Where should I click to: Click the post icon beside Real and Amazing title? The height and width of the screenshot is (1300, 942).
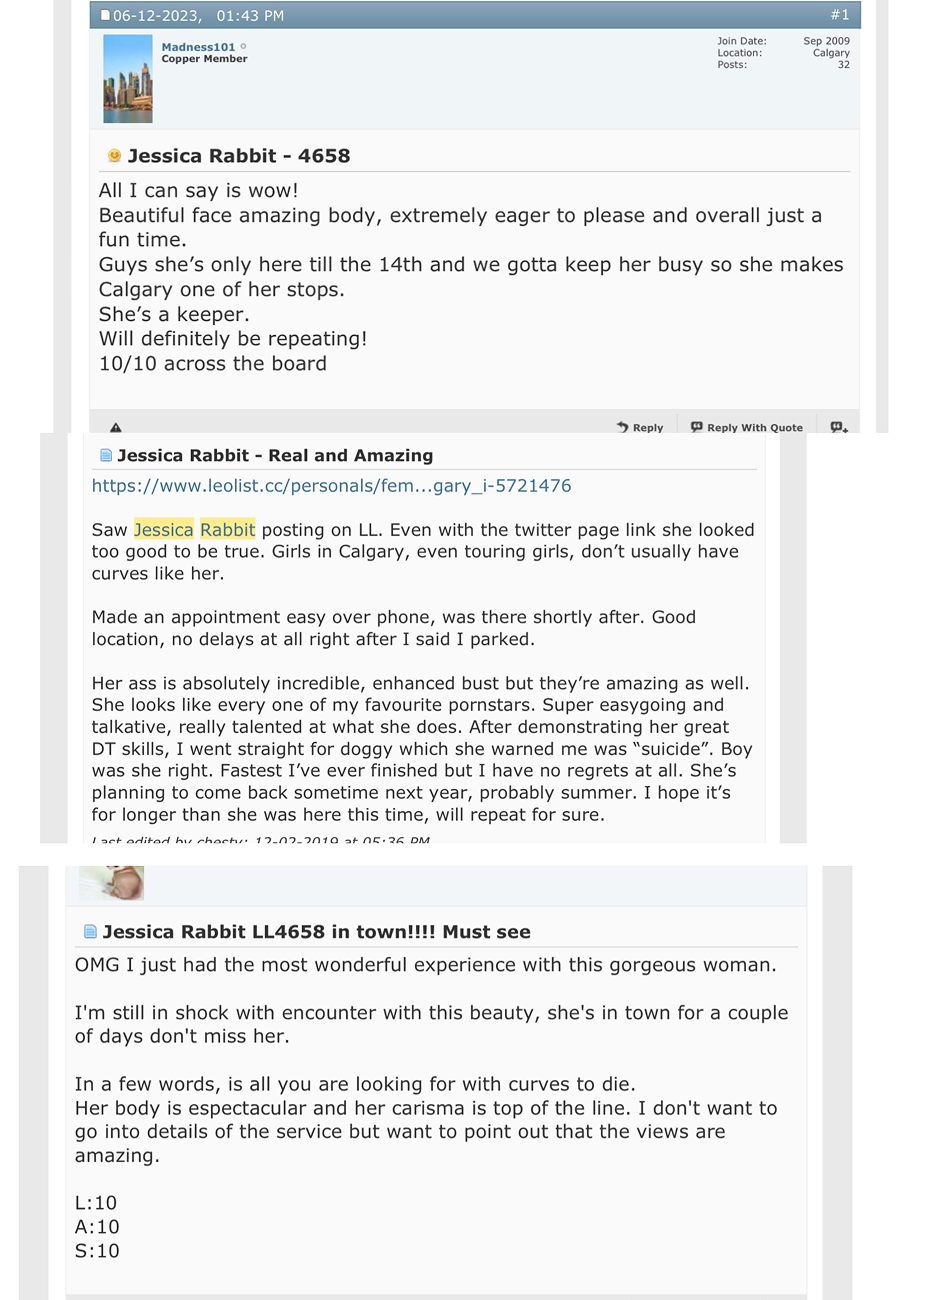(105, 456)
